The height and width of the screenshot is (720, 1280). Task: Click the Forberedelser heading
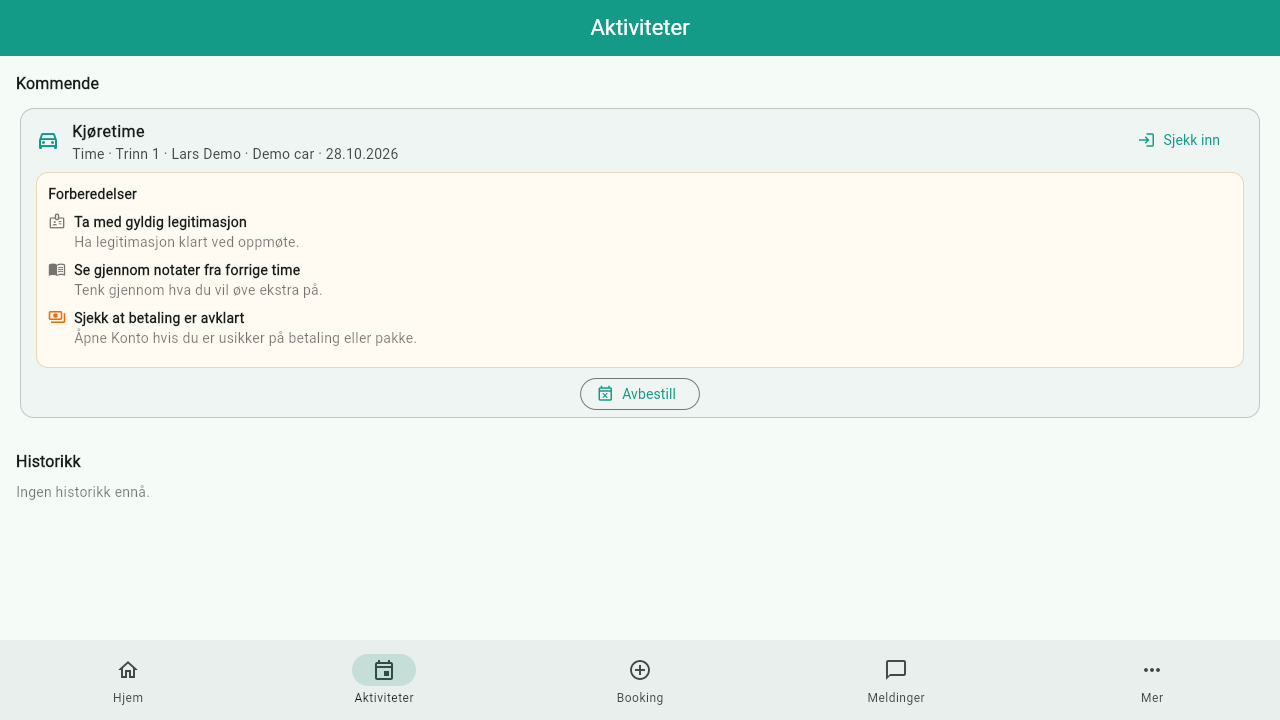92,194
